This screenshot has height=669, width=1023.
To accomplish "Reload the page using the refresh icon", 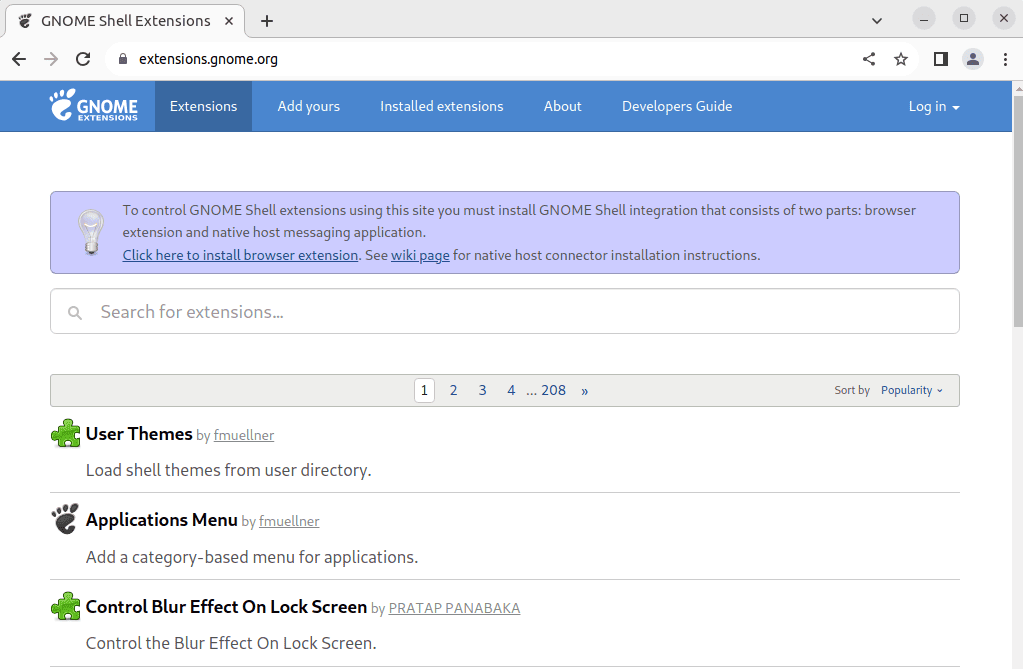I will click(83, 59).
